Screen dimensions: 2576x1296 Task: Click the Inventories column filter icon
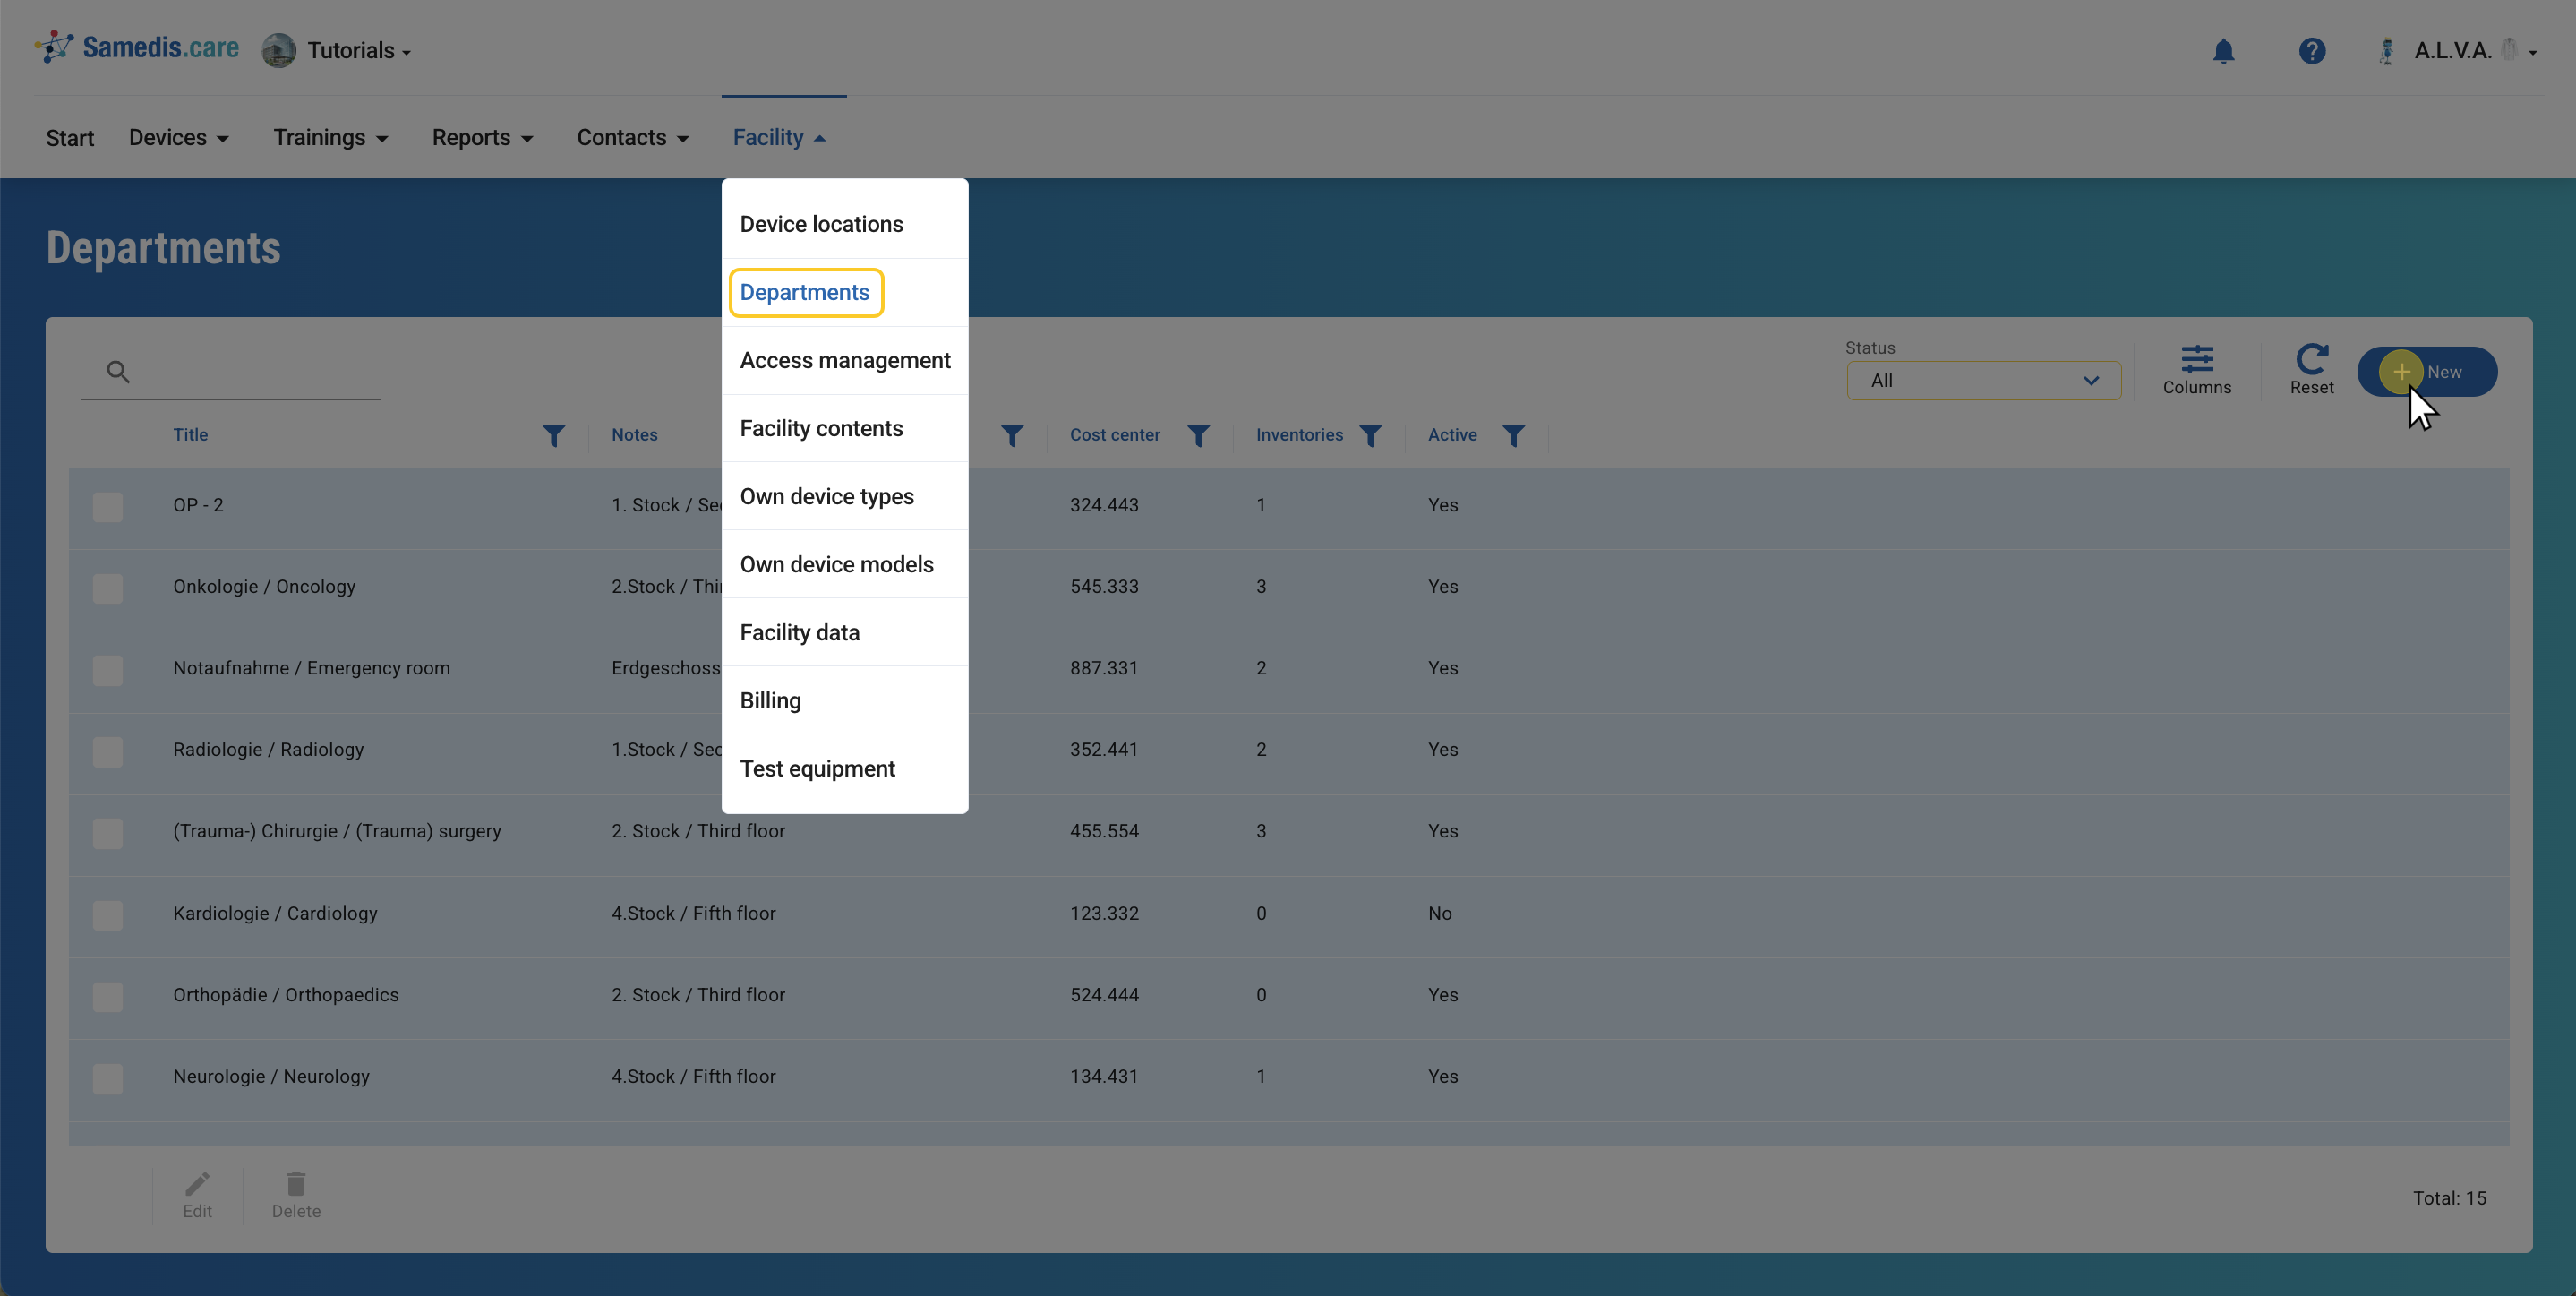(x=1370, y=435)
